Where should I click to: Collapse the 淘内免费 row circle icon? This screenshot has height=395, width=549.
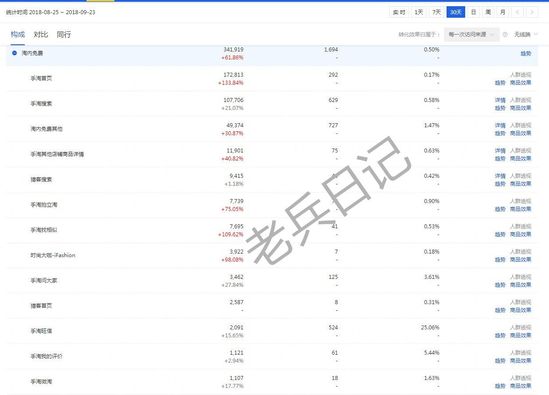(x=14, y=53)
